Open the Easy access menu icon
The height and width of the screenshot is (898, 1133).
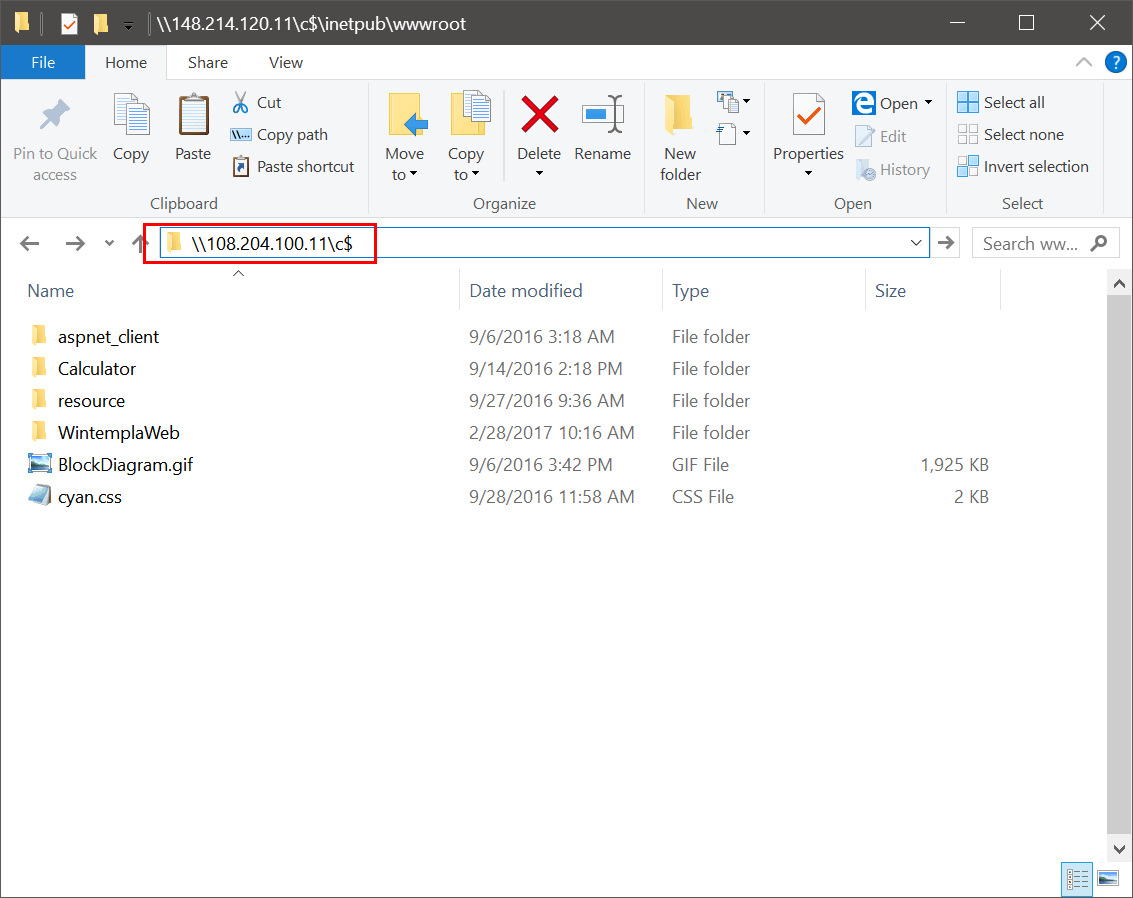pos(733,134)
